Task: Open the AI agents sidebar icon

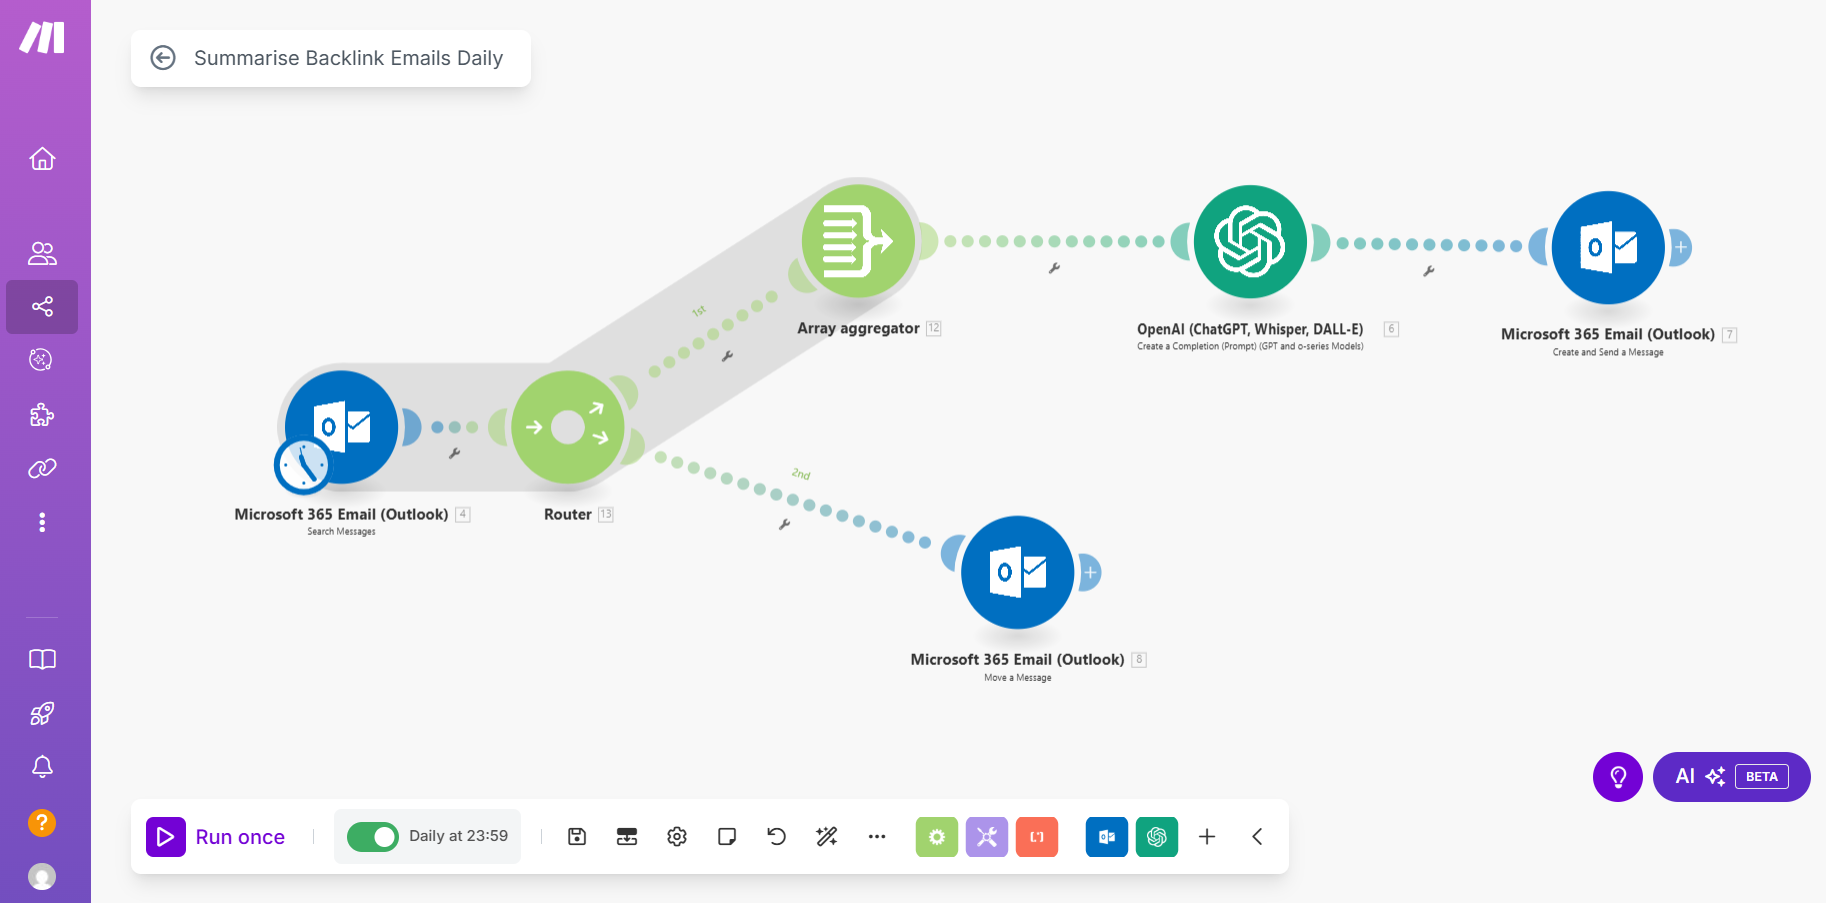Action: pyautogui.click(x=42, y=360)
